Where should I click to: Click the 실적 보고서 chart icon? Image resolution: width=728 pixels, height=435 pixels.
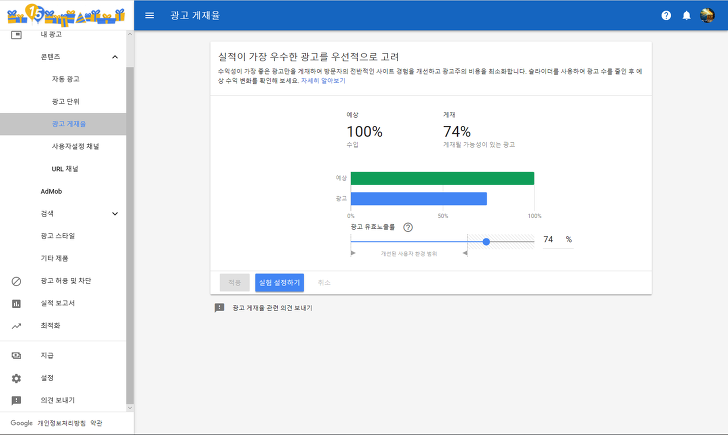click(16, 304)
